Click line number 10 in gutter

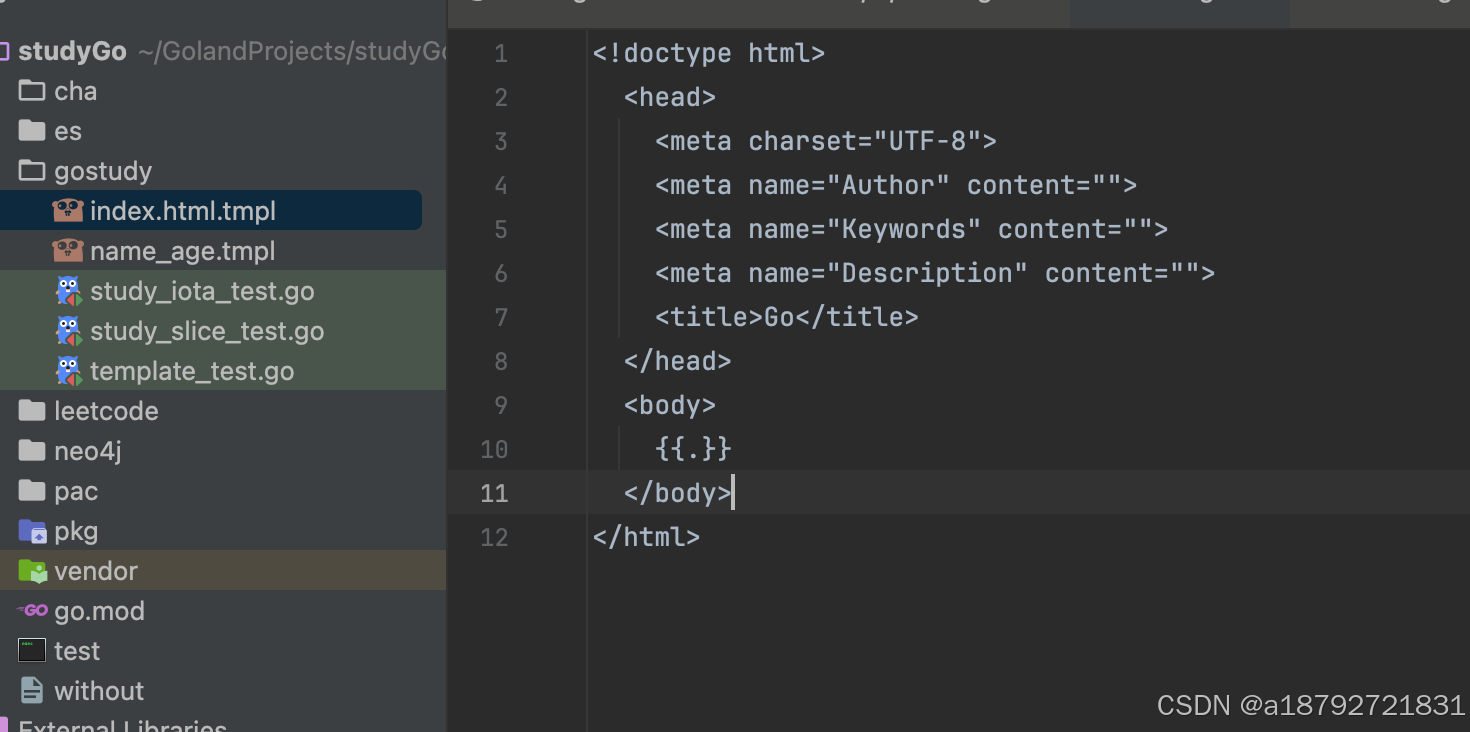[x=494, y=449]
